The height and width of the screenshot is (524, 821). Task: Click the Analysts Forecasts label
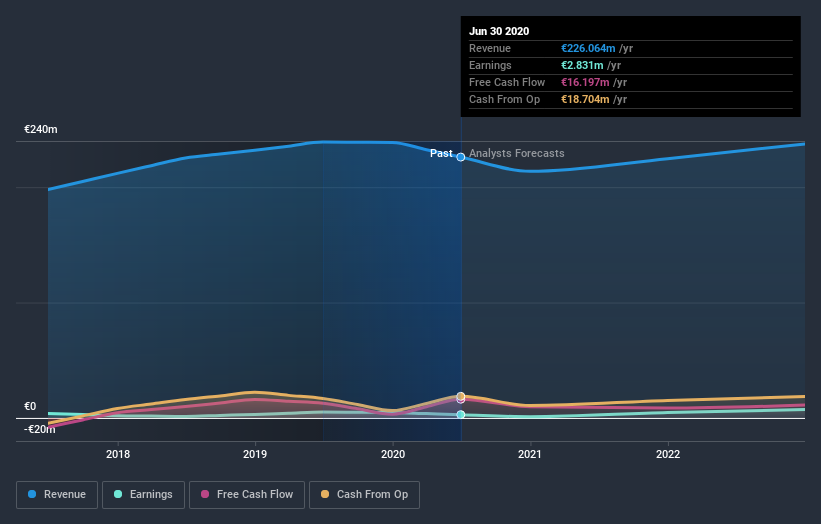[x=517, y=153]
